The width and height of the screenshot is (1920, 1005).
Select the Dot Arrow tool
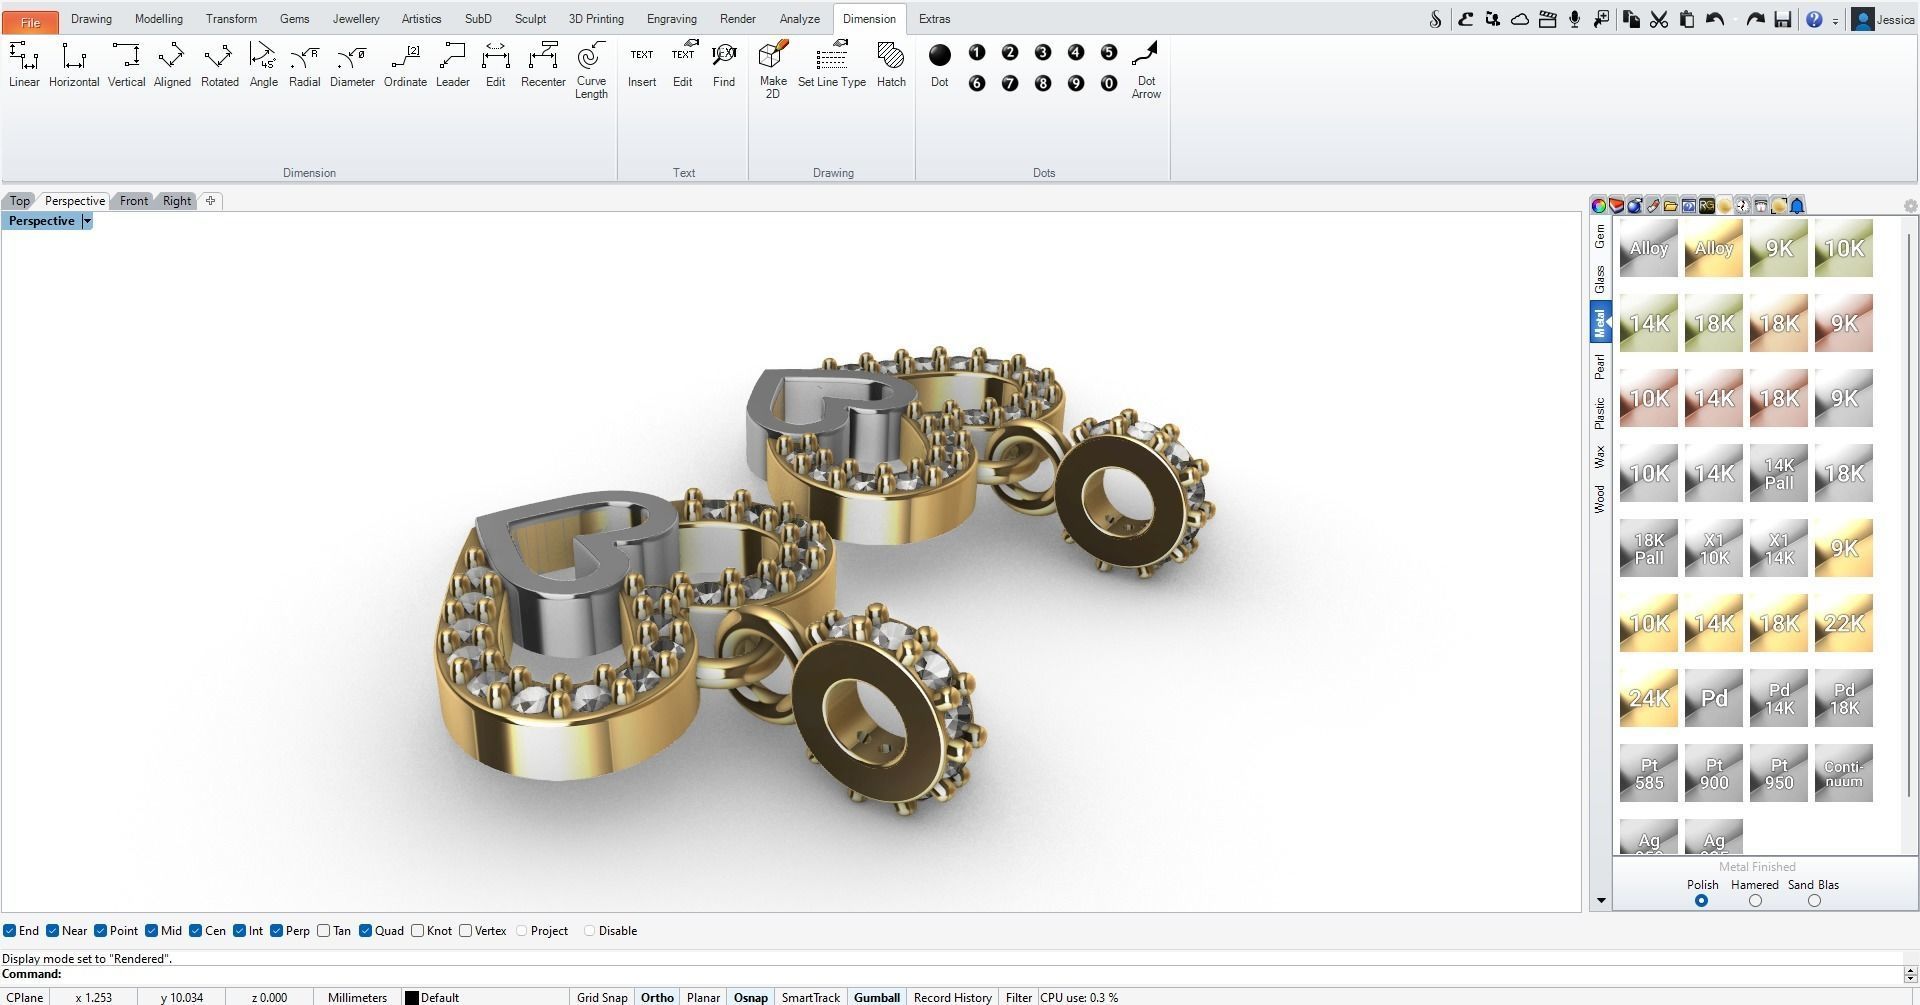coord(1146,70)
